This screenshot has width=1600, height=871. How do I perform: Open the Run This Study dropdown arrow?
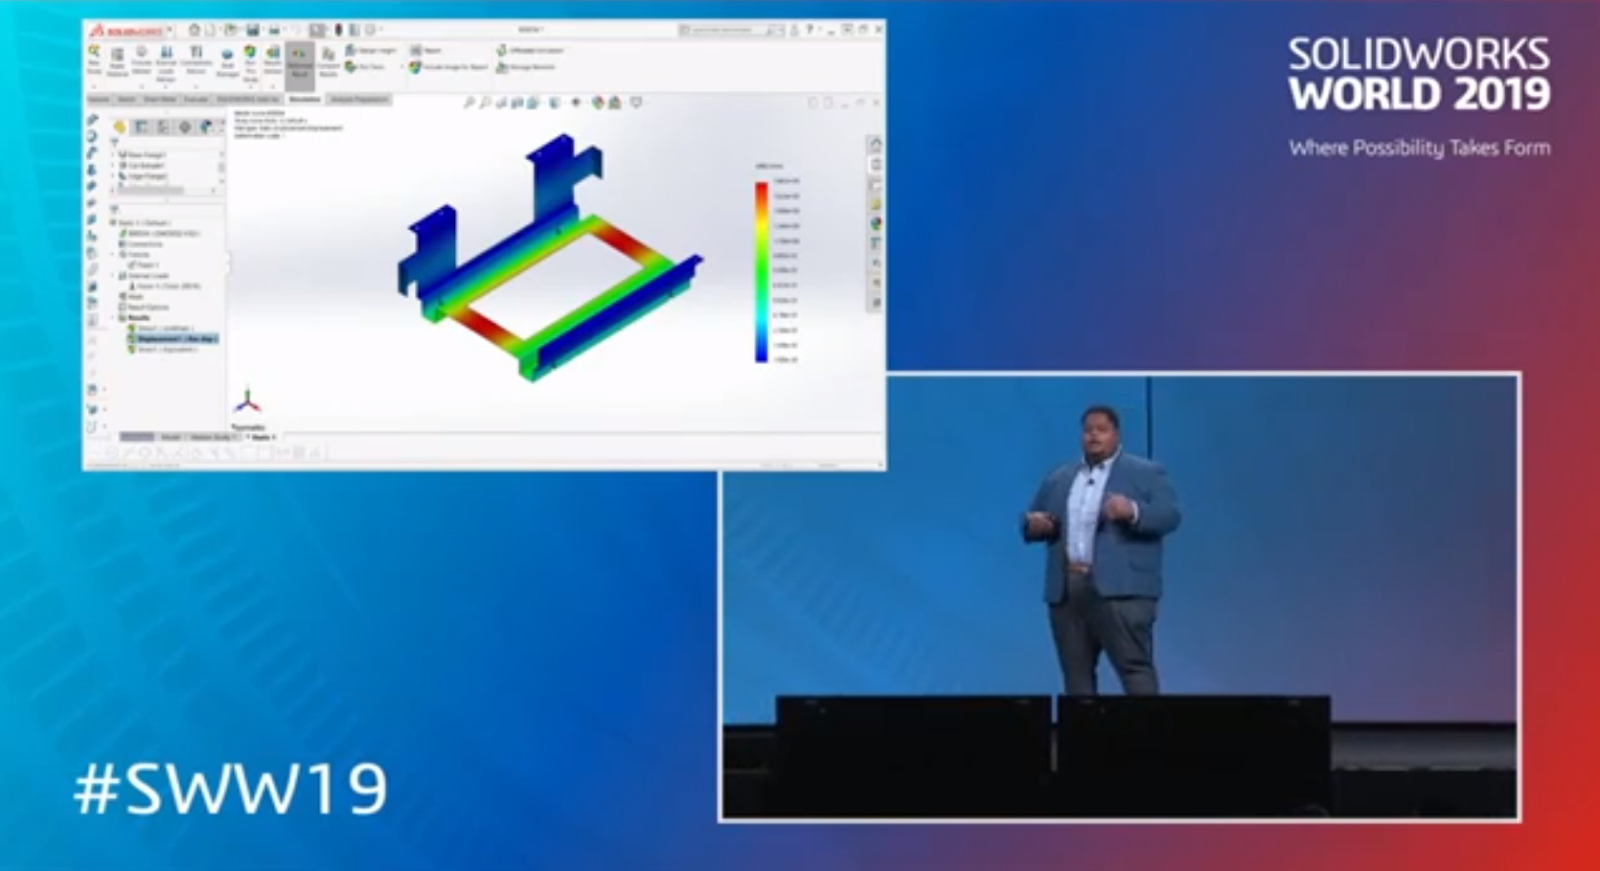(251, 87)
